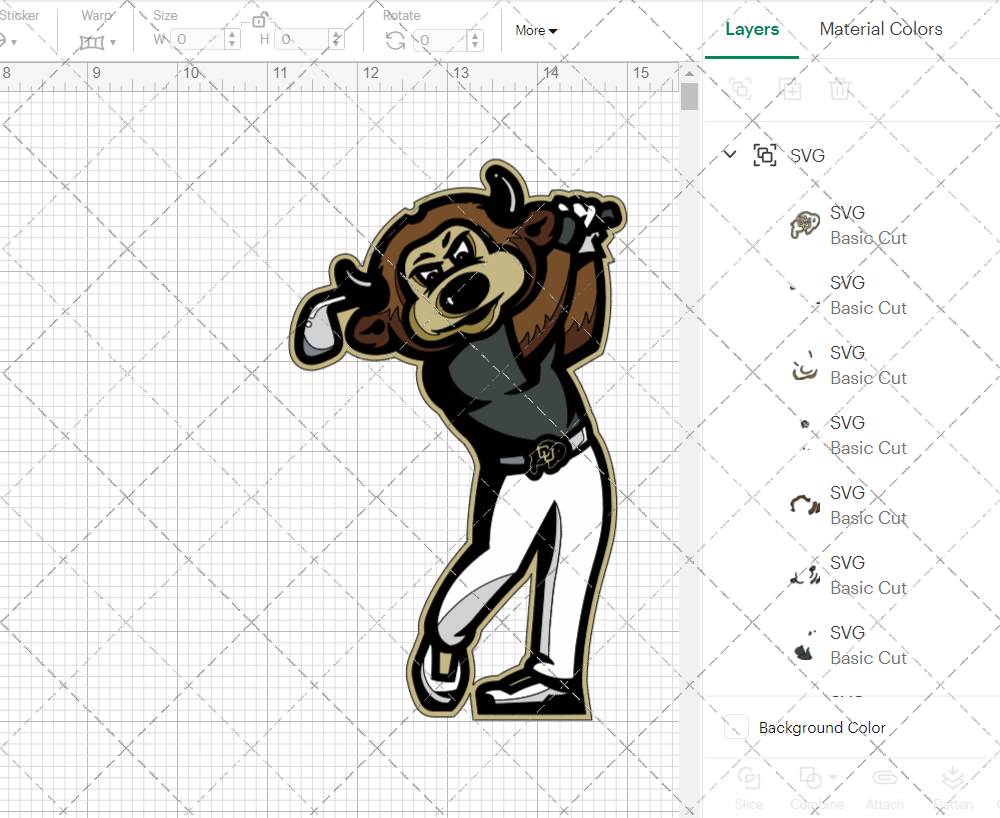Click the Background Color swatch
This screenshot has height=818, width=1000.
(736, 727)
